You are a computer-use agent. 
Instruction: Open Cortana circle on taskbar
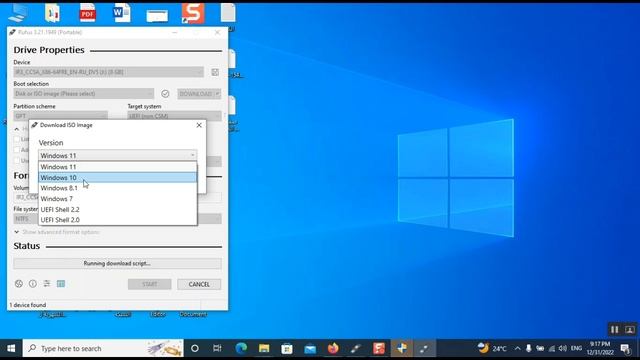click(195, 348)
